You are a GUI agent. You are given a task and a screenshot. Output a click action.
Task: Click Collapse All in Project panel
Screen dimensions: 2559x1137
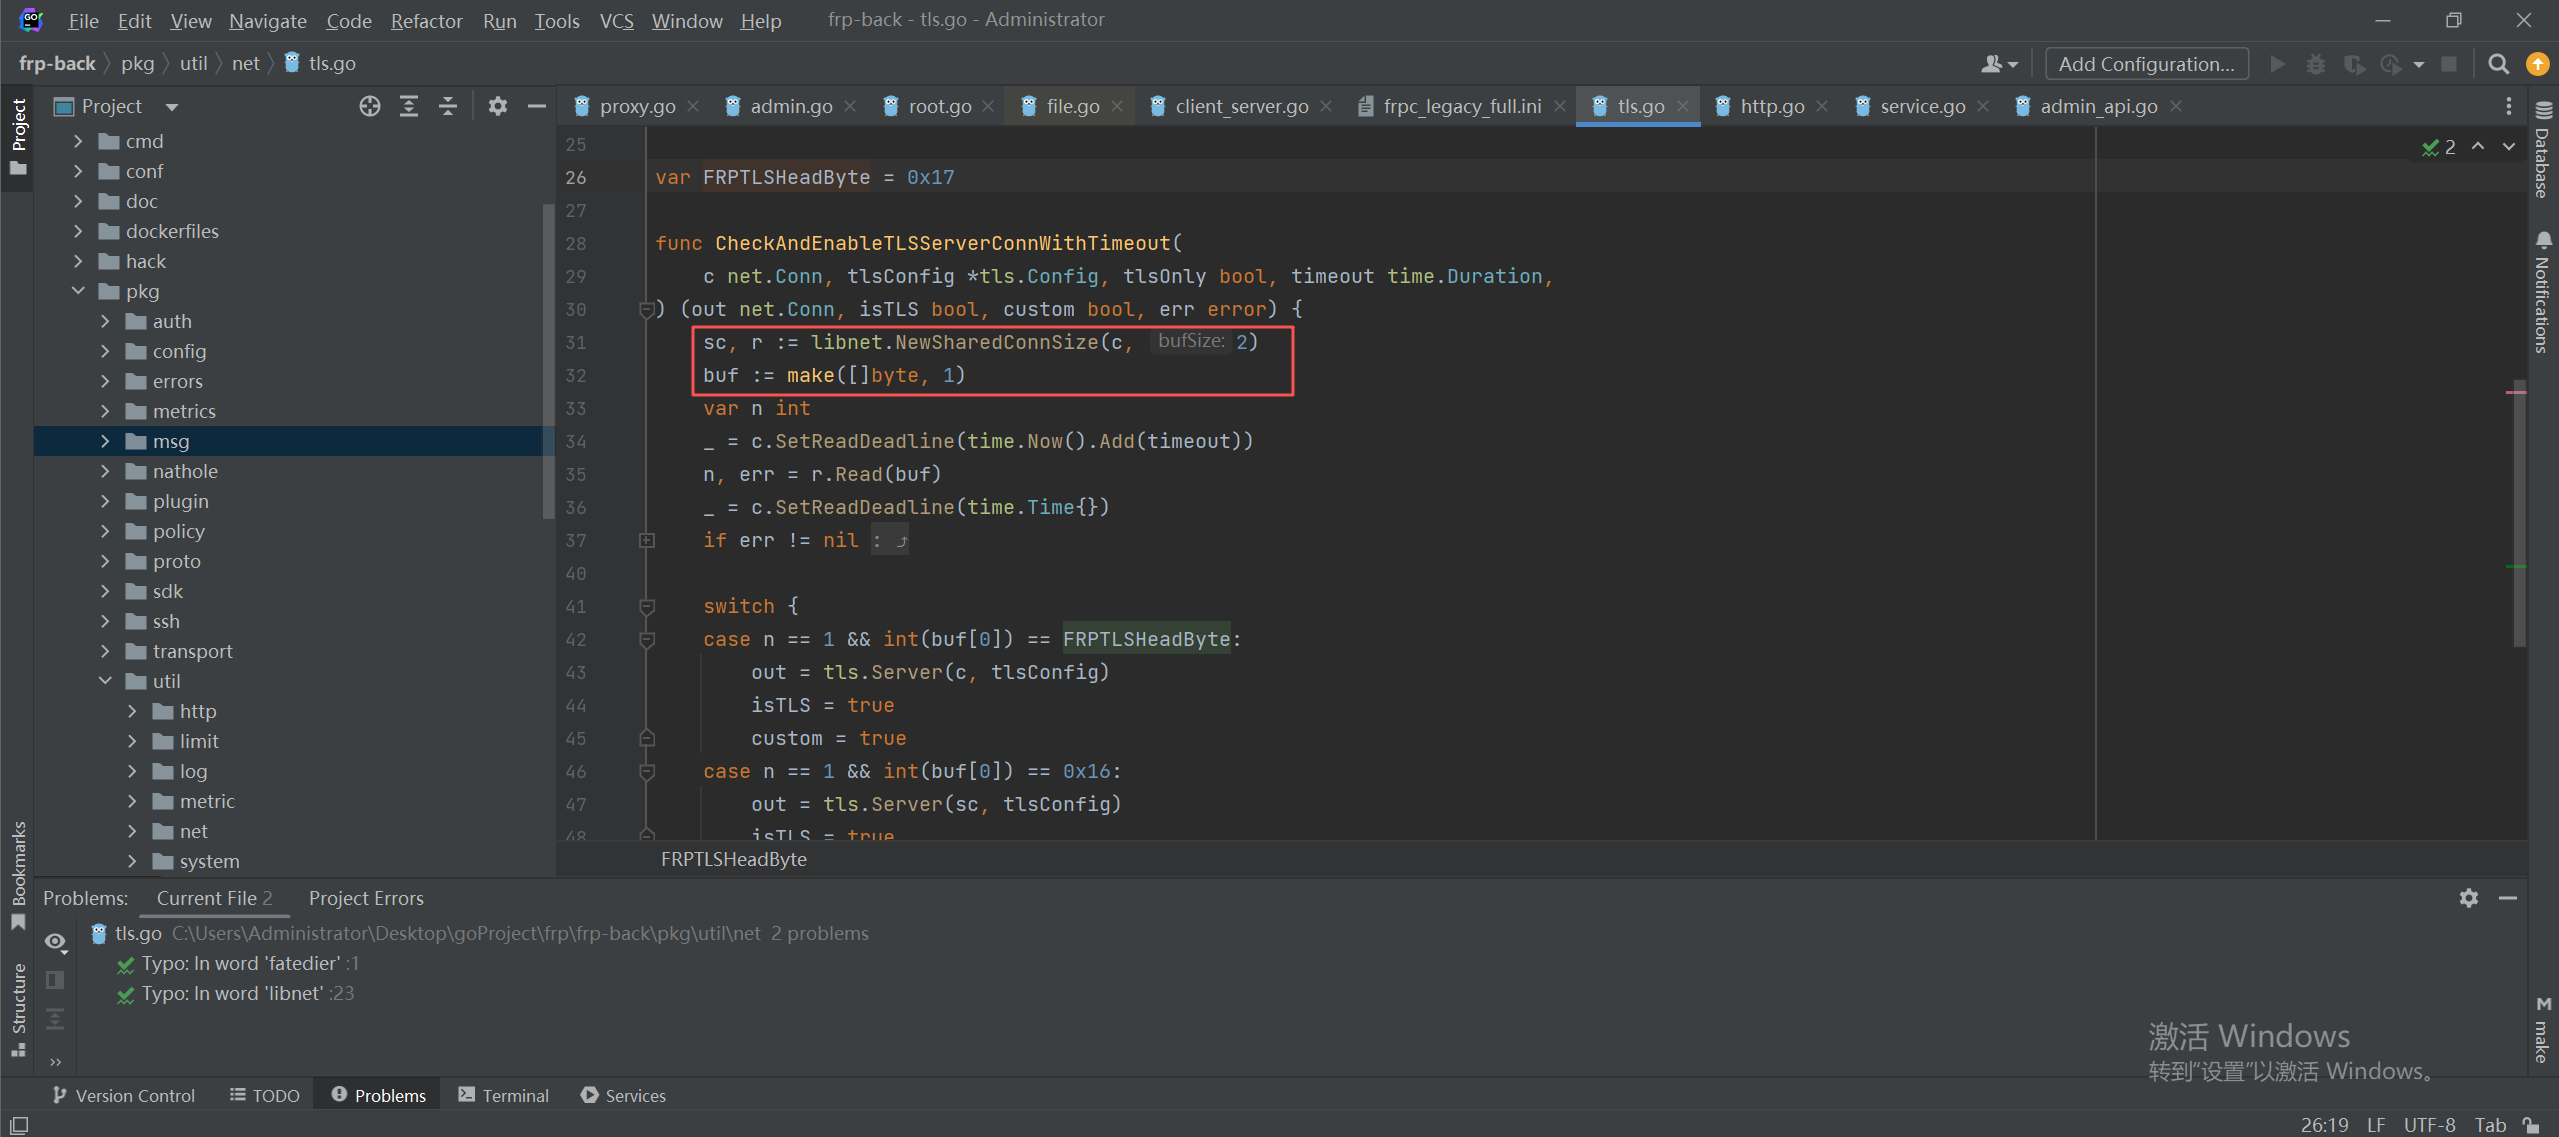tap(448, 106)
